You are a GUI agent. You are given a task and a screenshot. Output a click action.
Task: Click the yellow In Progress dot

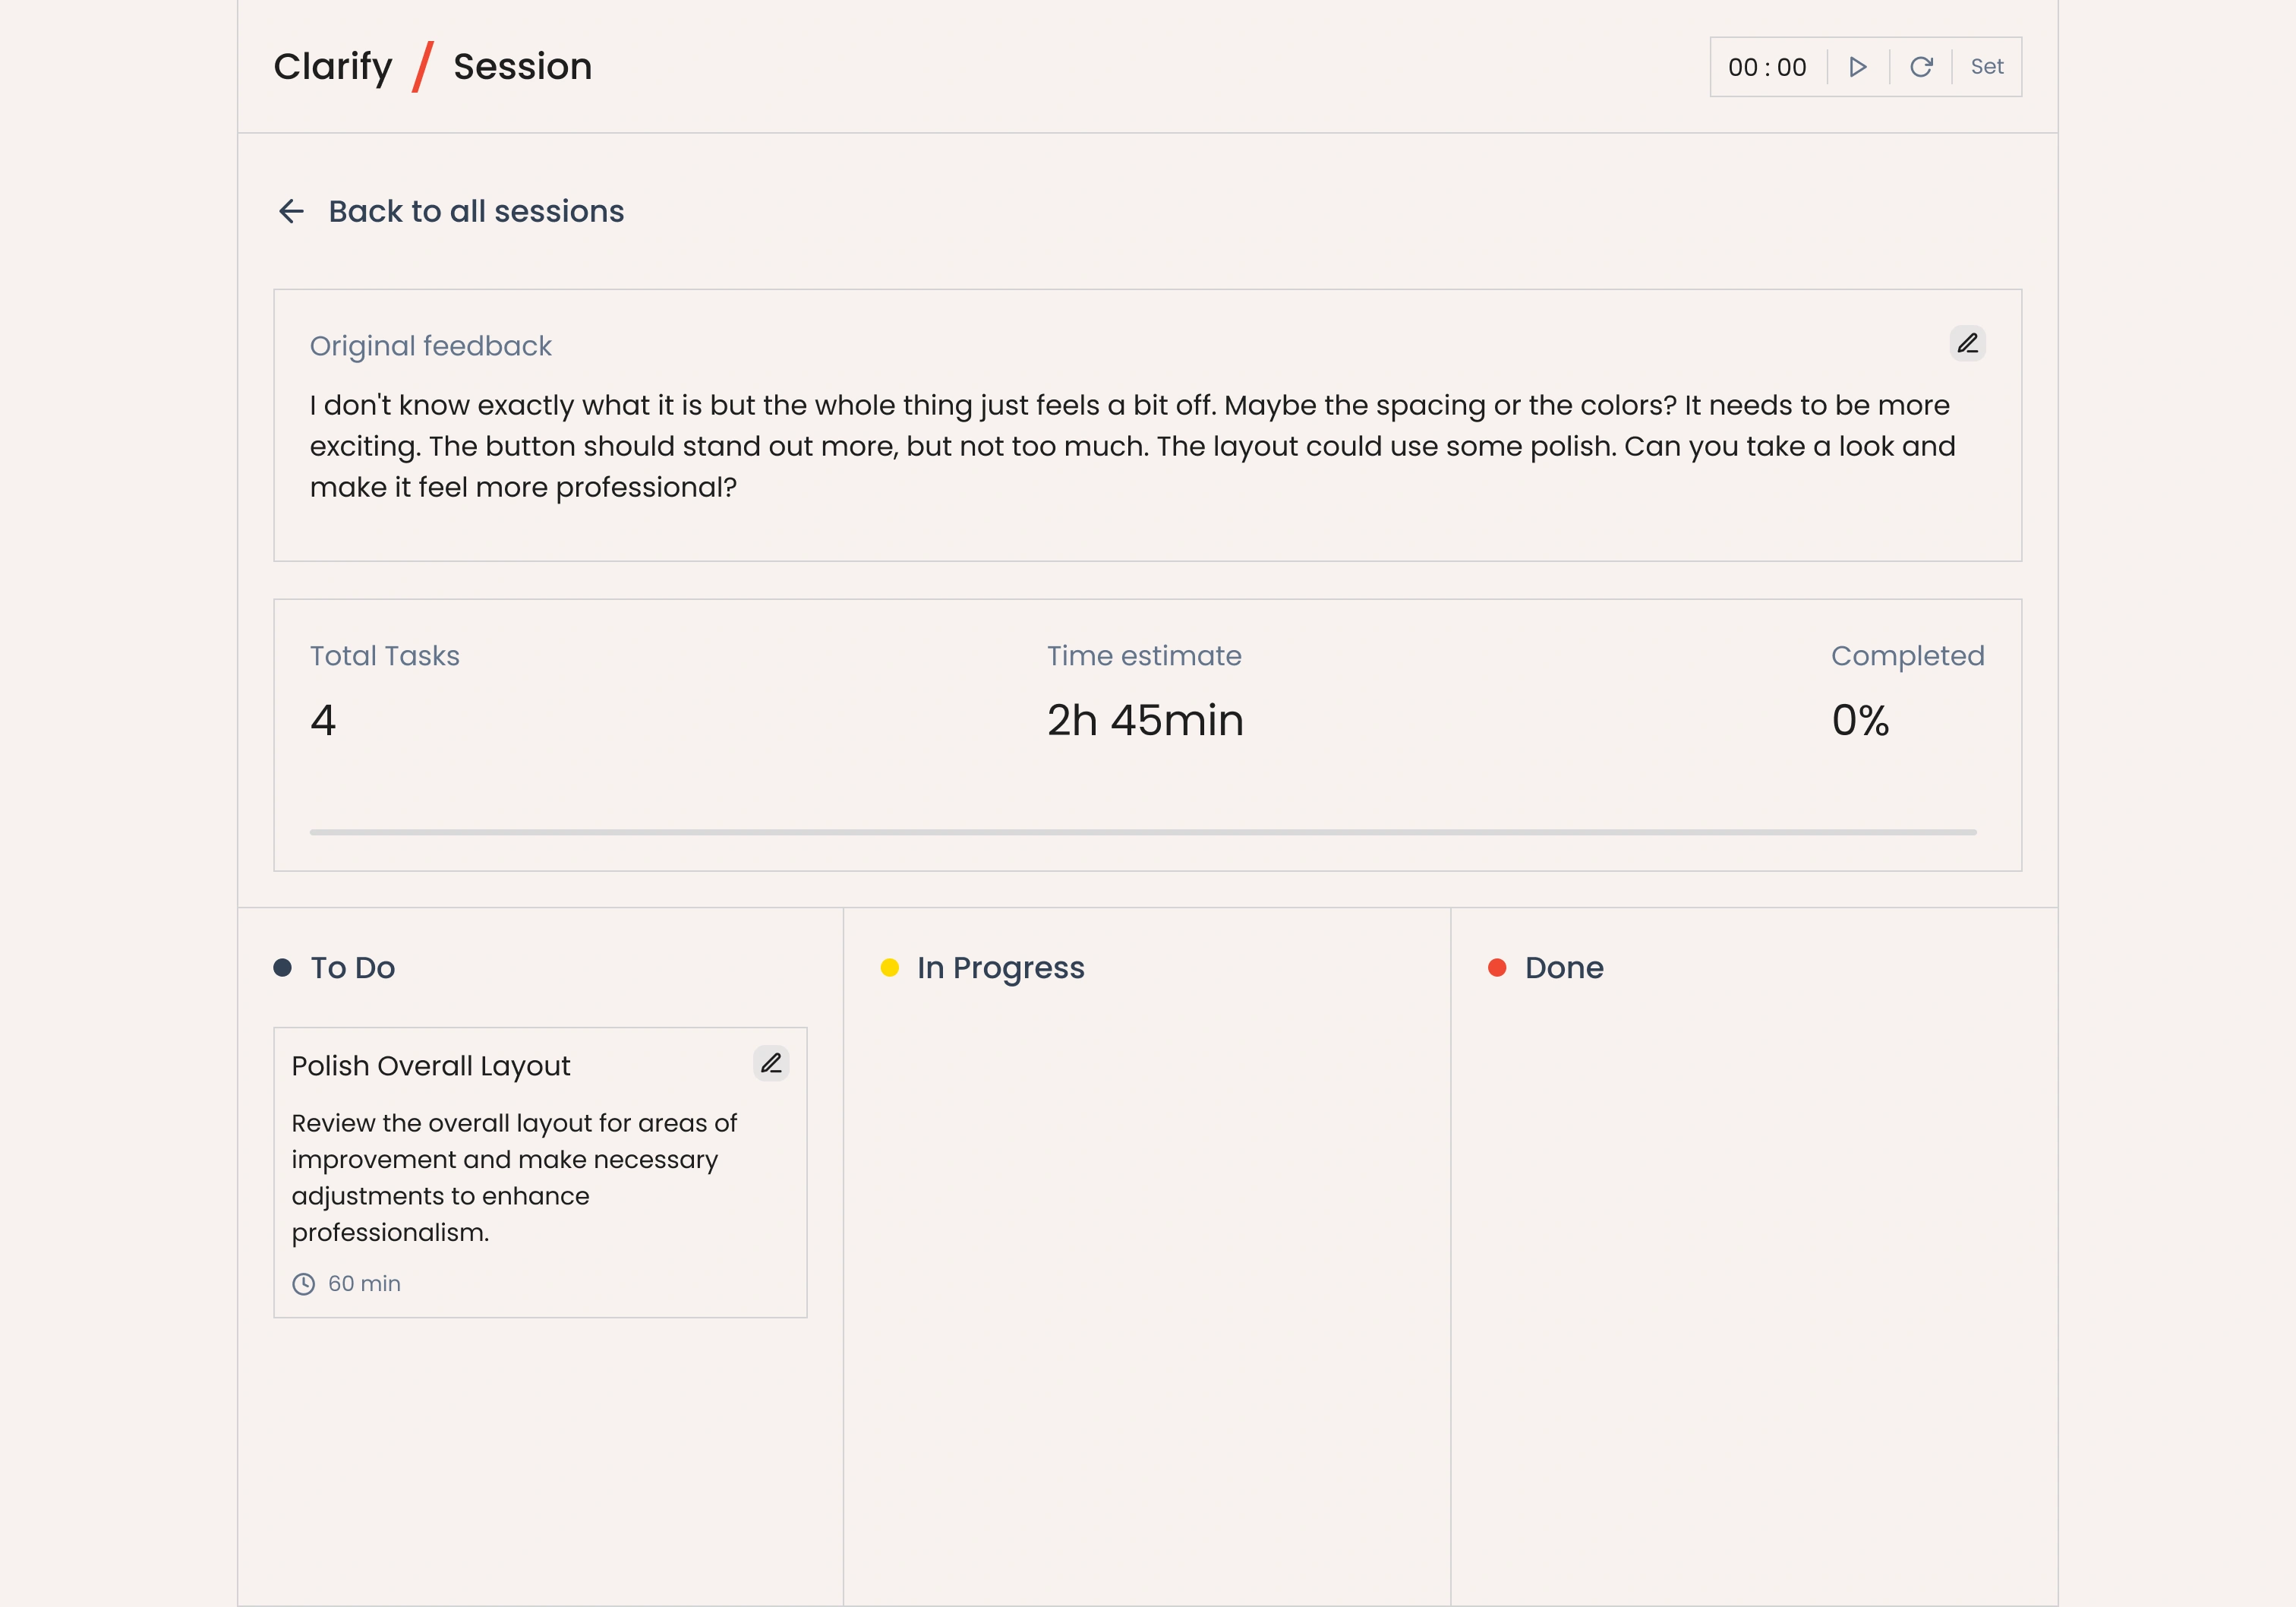coord(889,967)
